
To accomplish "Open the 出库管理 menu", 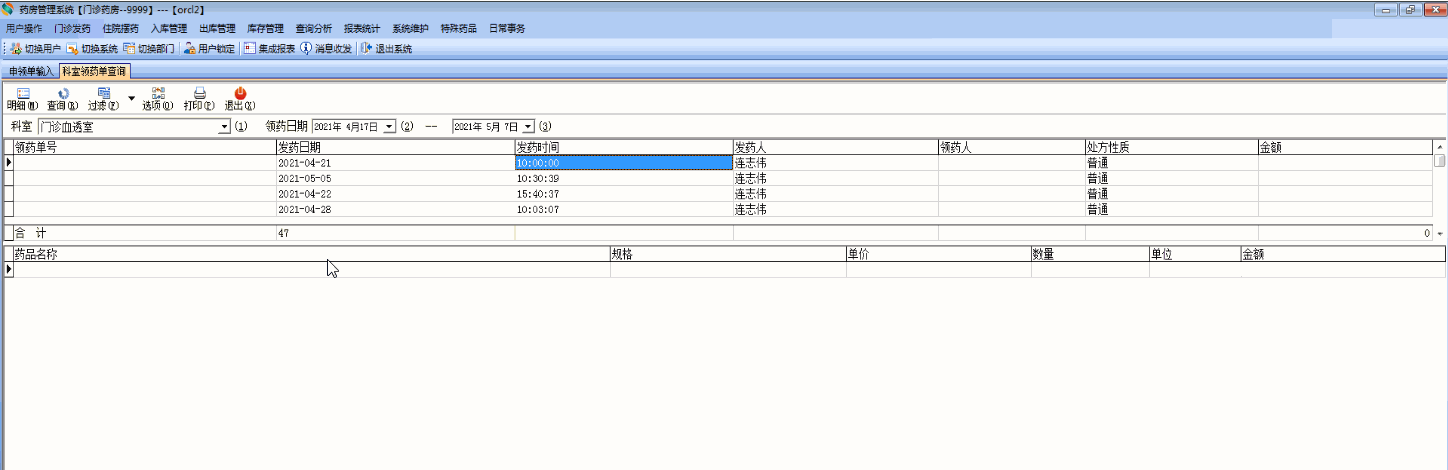I will tap(217, 29).
